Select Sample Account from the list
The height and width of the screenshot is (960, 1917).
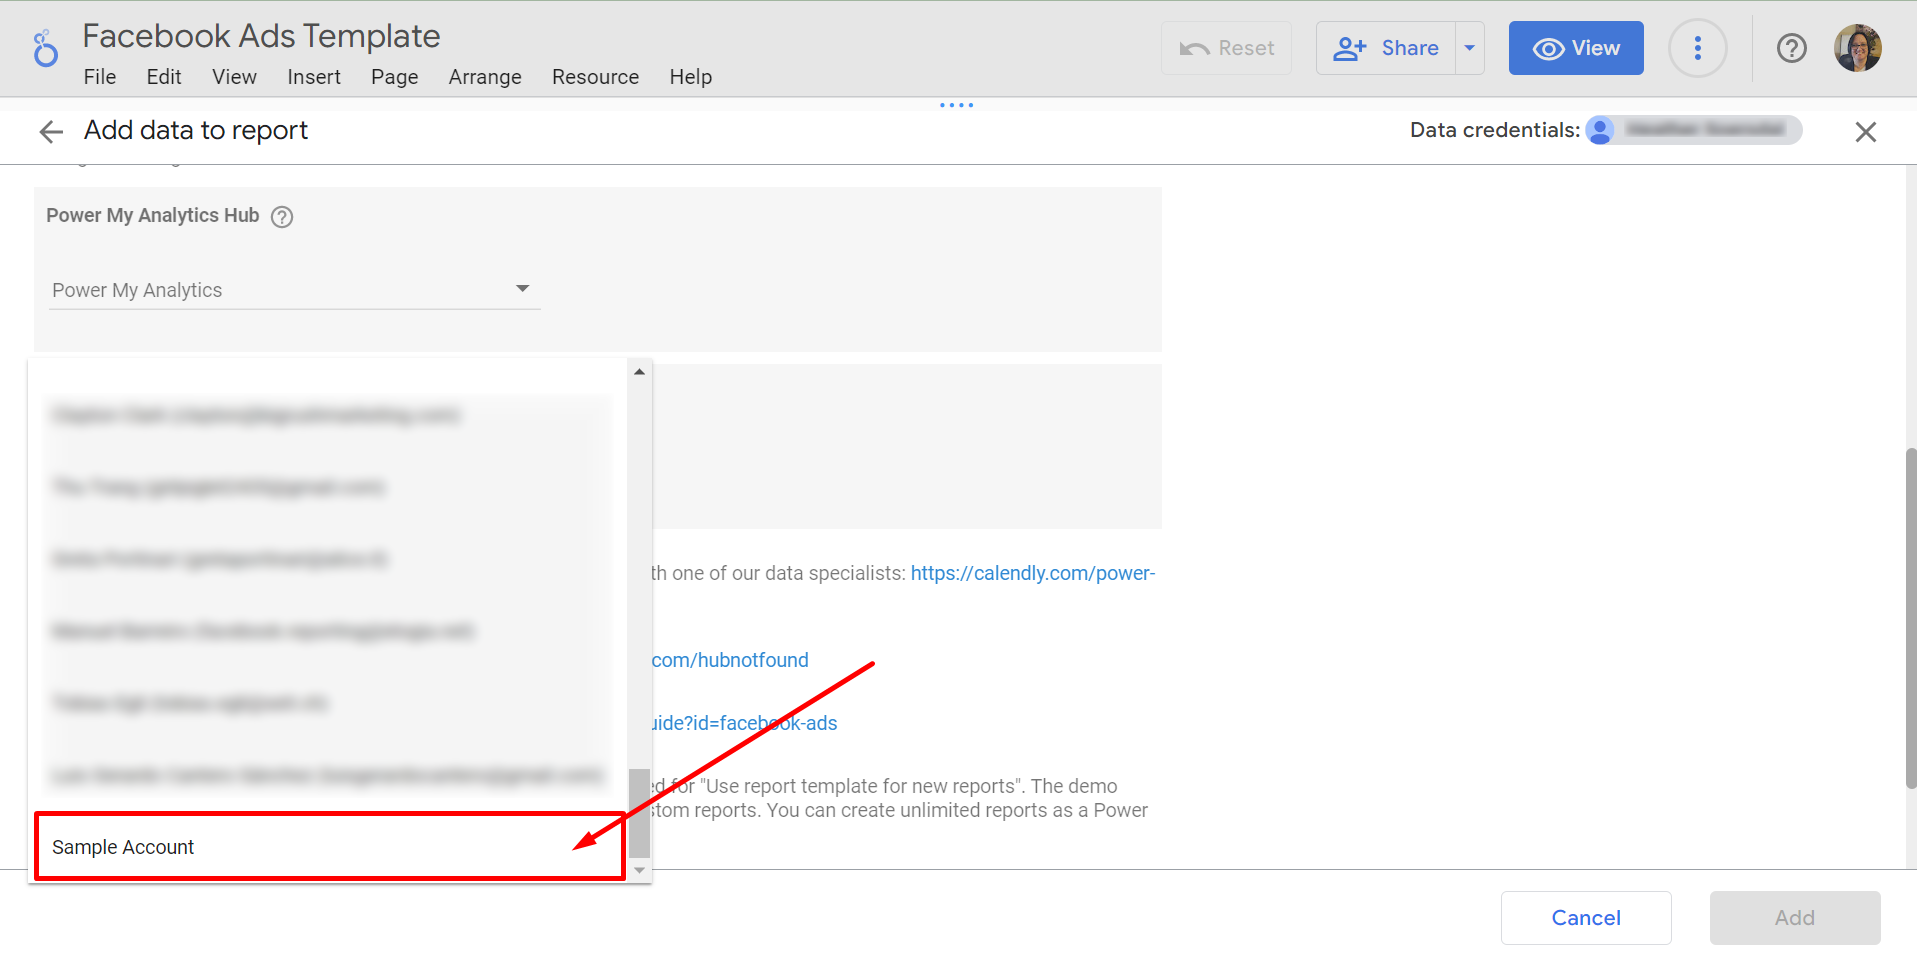pyautogui.click(x=123, y=847)
